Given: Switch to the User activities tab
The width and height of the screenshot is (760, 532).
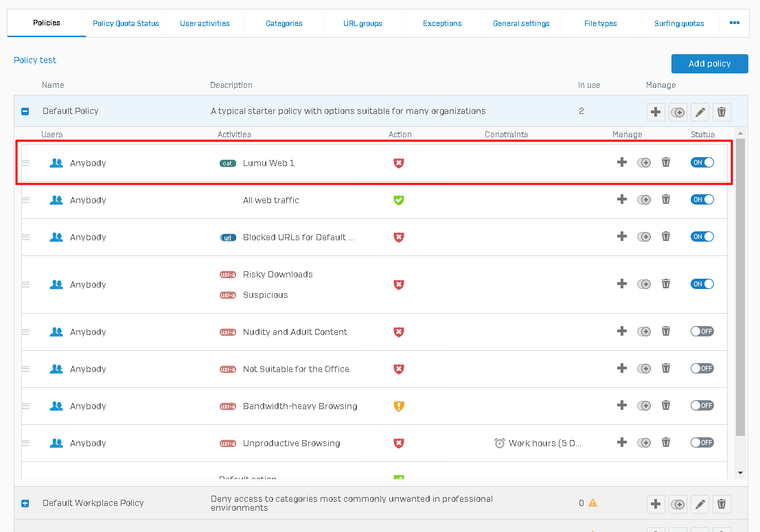Looking at the screenshot, I should (x=204, y=23).
